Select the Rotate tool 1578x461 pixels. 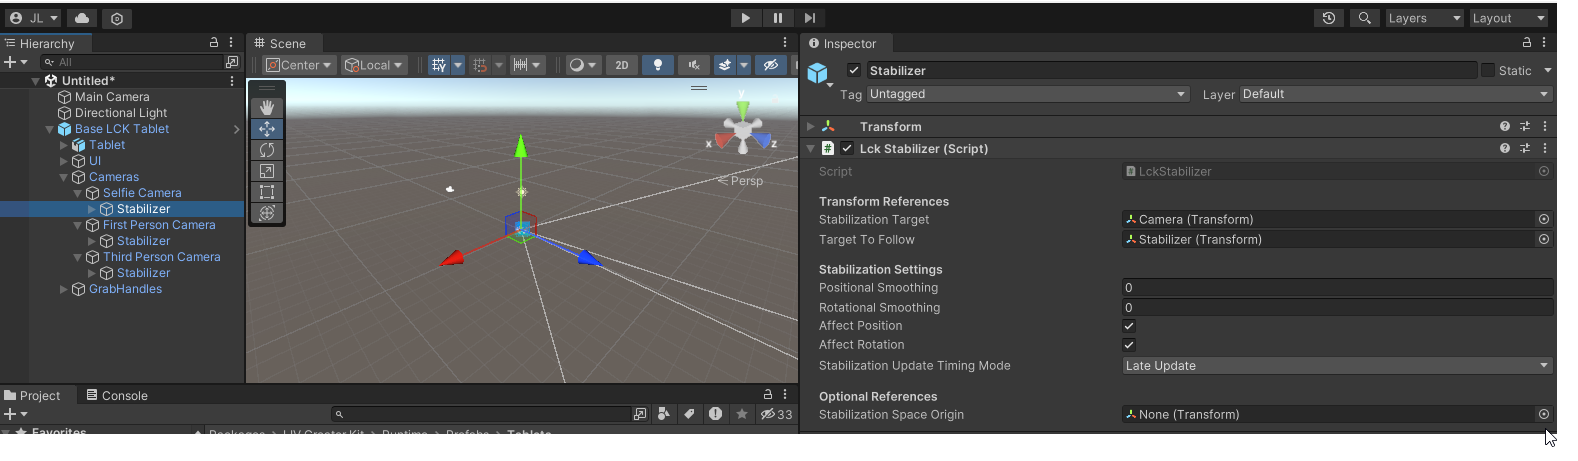tap(267, 150)
